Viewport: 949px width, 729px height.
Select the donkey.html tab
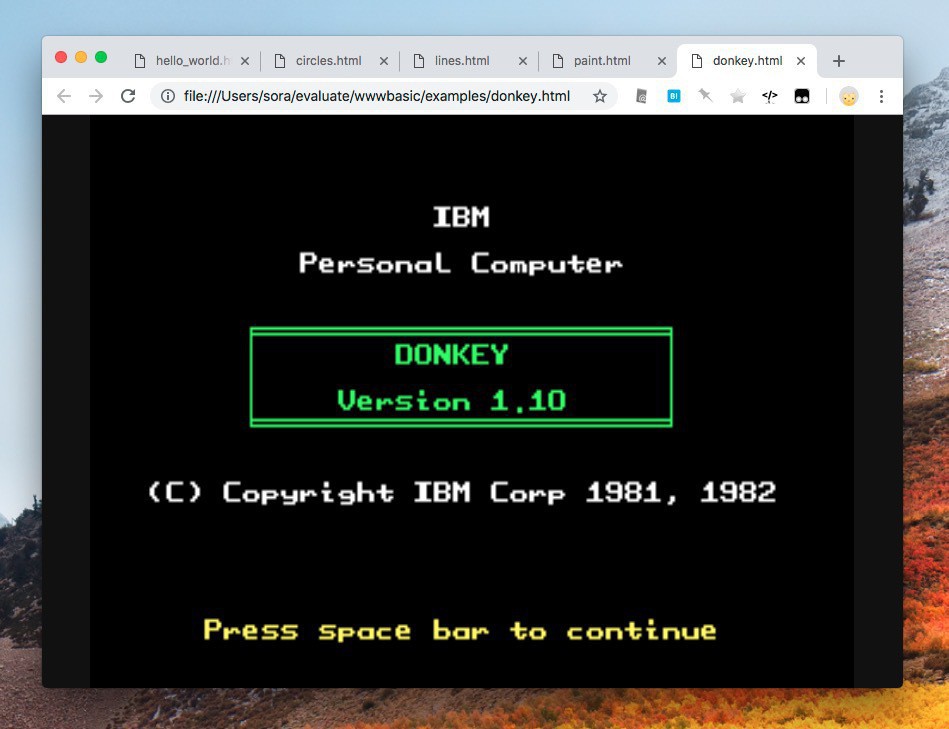coord(747,61)
